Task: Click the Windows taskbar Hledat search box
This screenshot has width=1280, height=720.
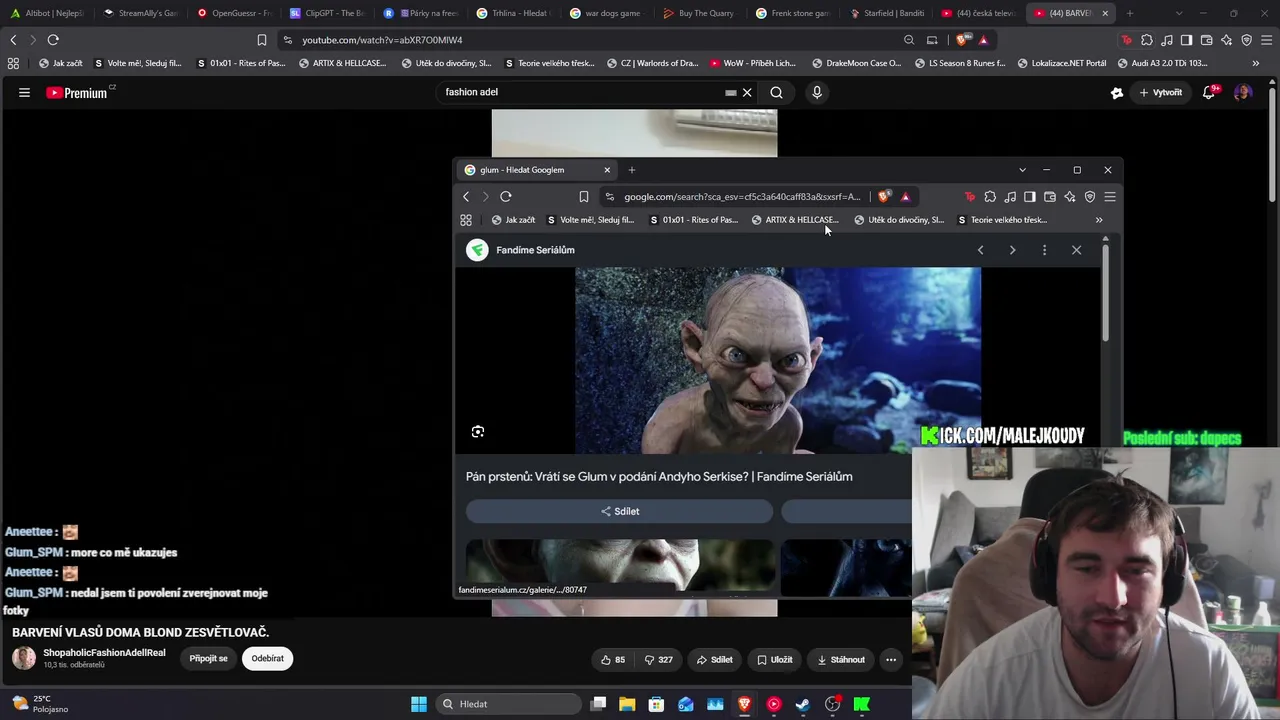Action: [x=508, y=704]
